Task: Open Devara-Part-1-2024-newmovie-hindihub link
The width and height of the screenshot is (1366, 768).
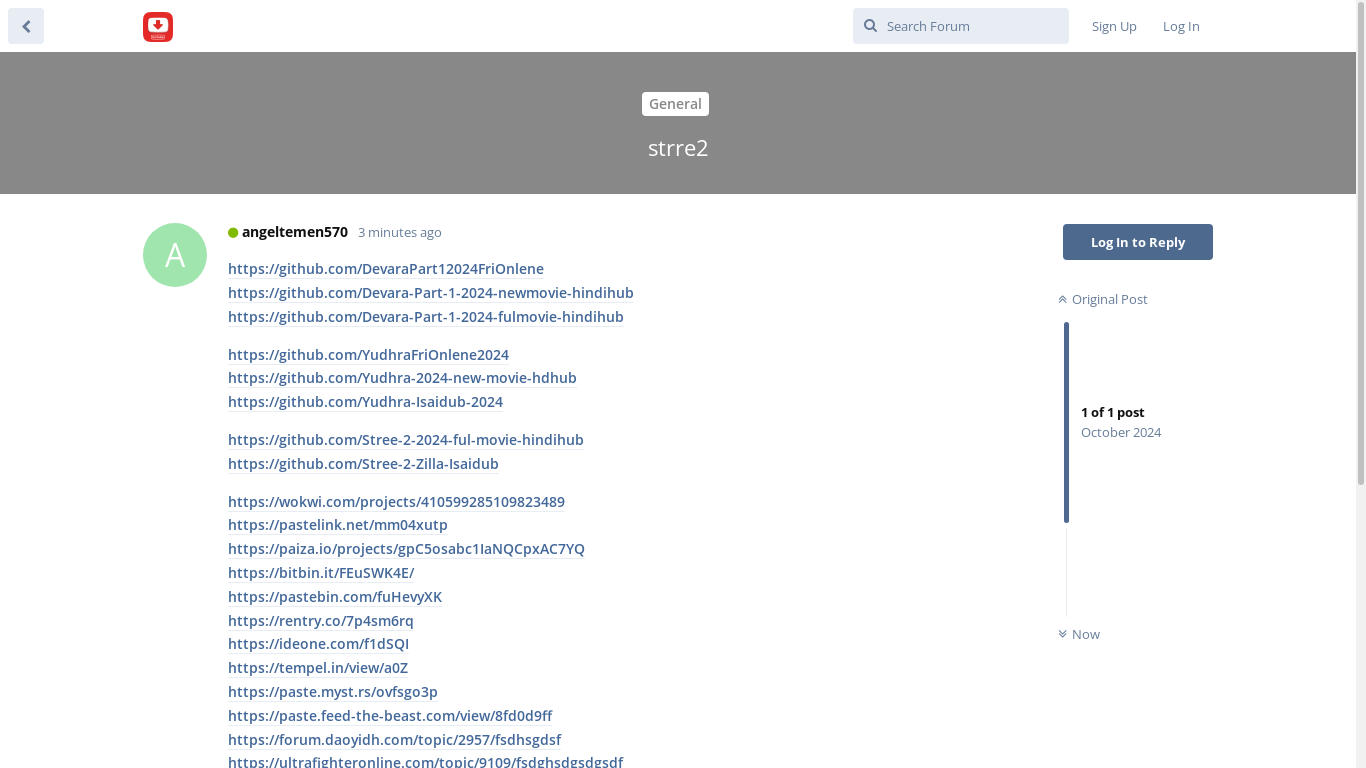Action: (x=431, y=293)
